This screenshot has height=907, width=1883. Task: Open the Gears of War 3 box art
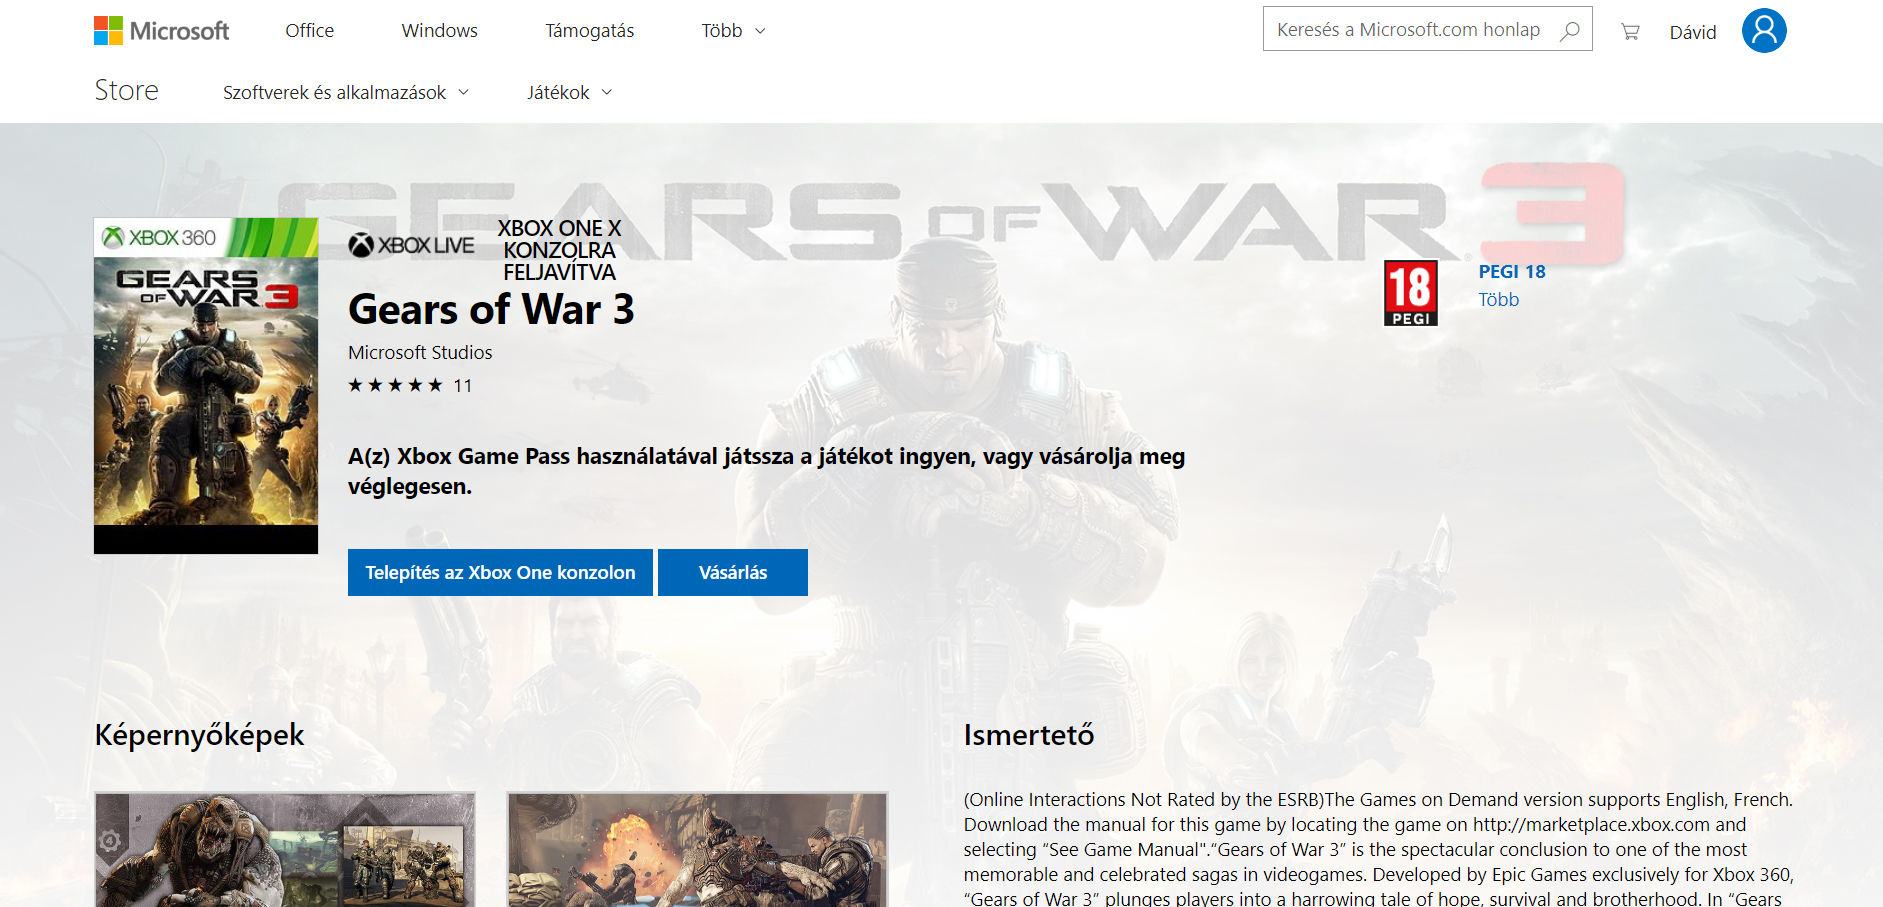[x=206, y=386]
